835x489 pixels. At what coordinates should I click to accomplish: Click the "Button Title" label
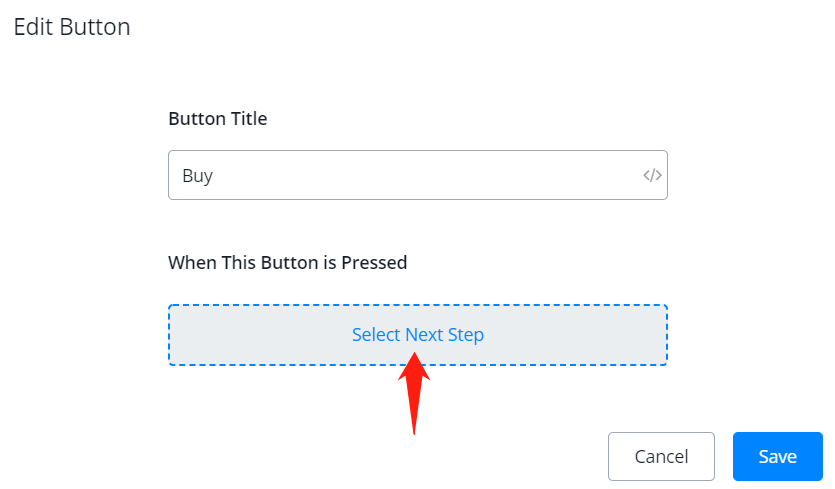click(x=217, y=119)
